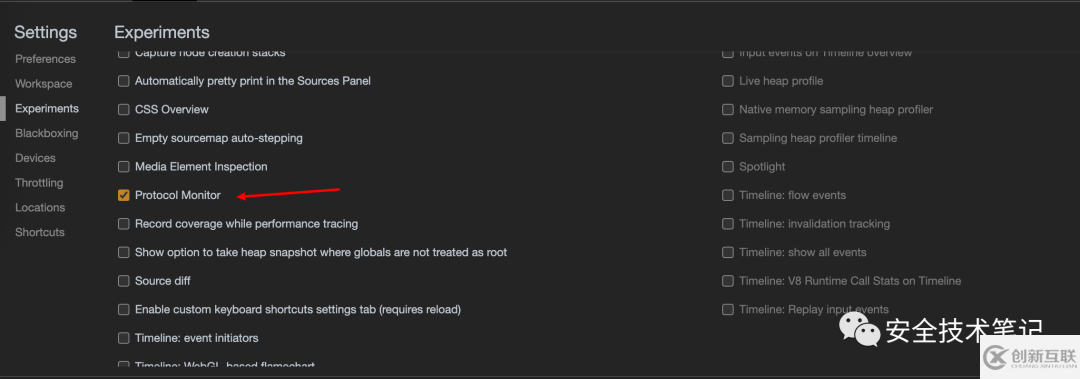The image size is (1080, 379).
Task: Enable custom keyboard shortcuts settings tab option
Action: click(x=124, y=310)
